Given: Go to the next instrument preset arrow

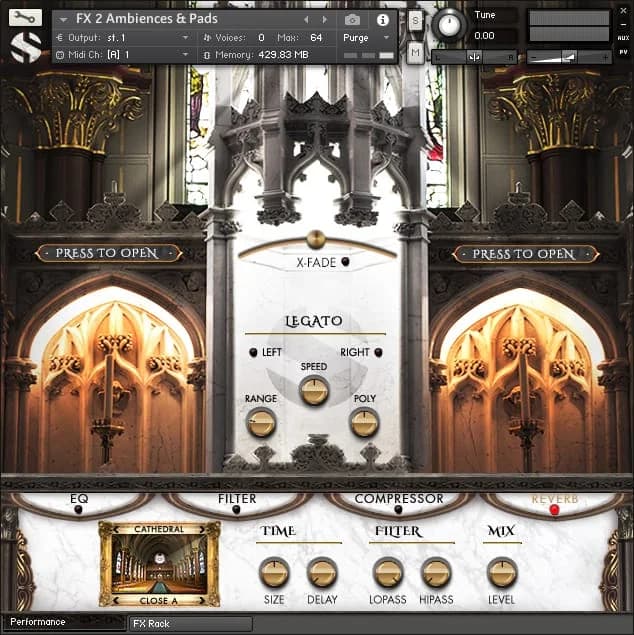Looking at the screenshot, I should [x=322, y=19].
